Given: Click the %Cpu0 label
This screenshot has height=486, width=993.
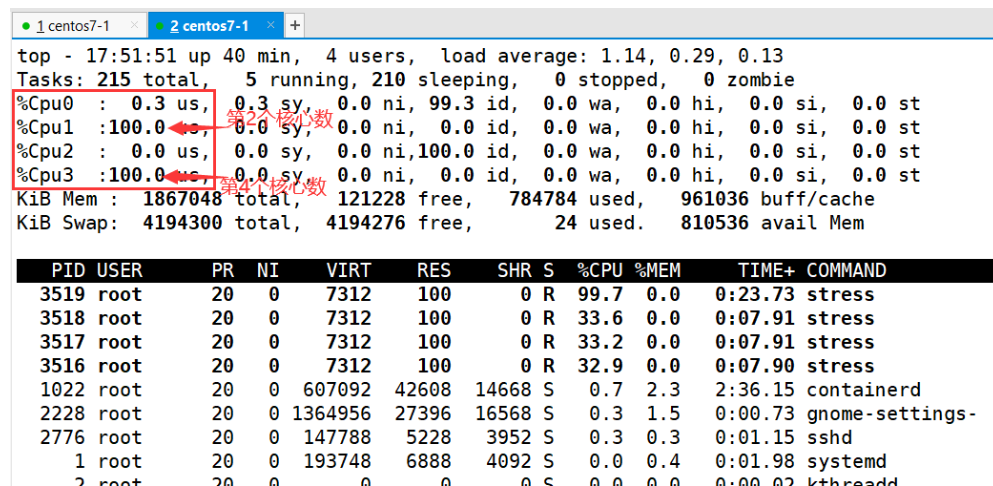Looking at the screenshot, I should pyautogui.click(x=46, y=104).
